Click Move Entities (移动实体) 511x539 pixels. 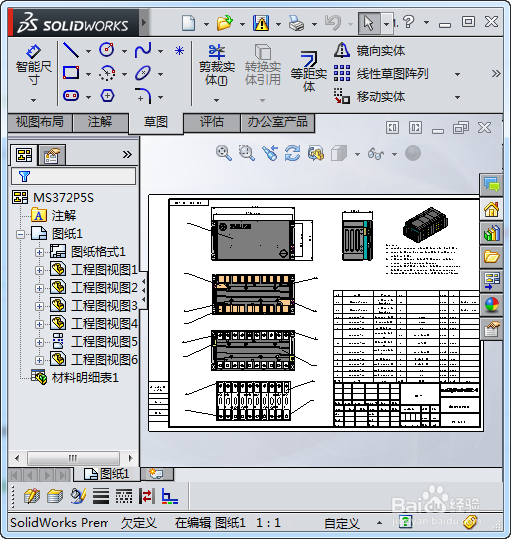pyautogui.click(x=369, y=97)
